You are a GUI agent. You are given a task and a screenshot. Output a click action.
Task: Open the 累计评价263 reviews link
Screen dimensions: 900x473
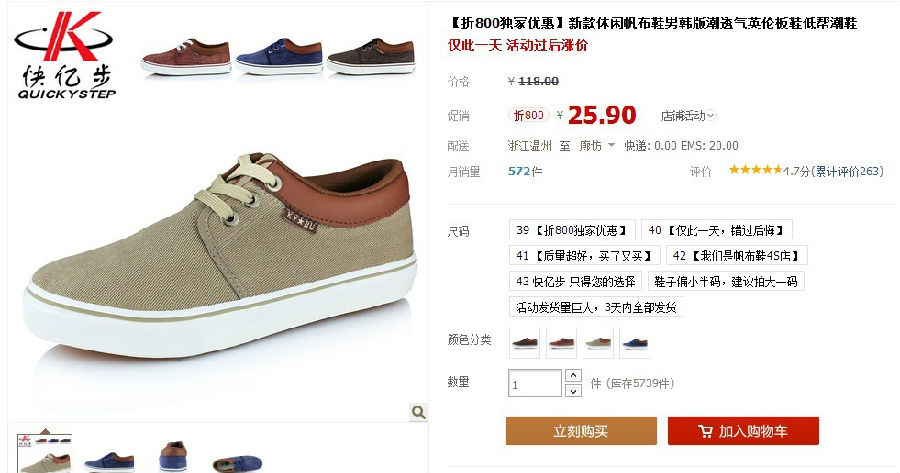[847, 171]
